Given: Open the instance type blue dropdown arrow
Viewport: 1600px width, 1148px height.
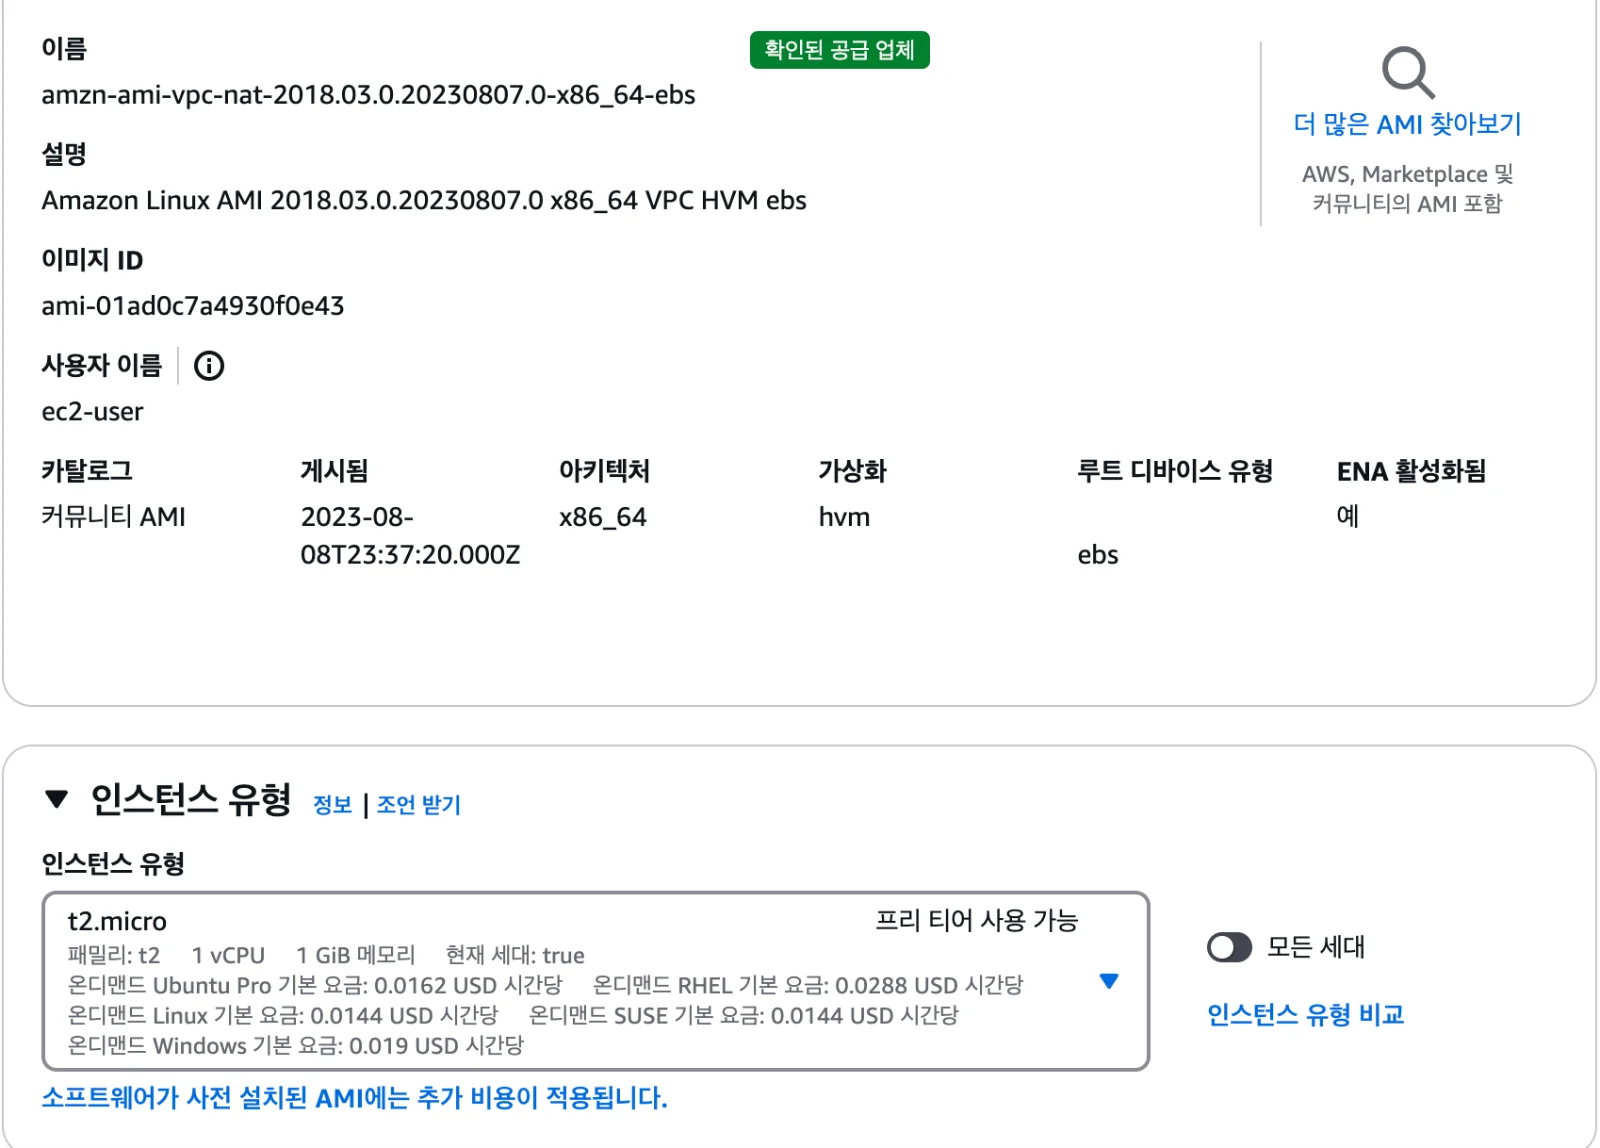Looking at the screenshot, I should pyautogui.click(x=1108, y=981).
